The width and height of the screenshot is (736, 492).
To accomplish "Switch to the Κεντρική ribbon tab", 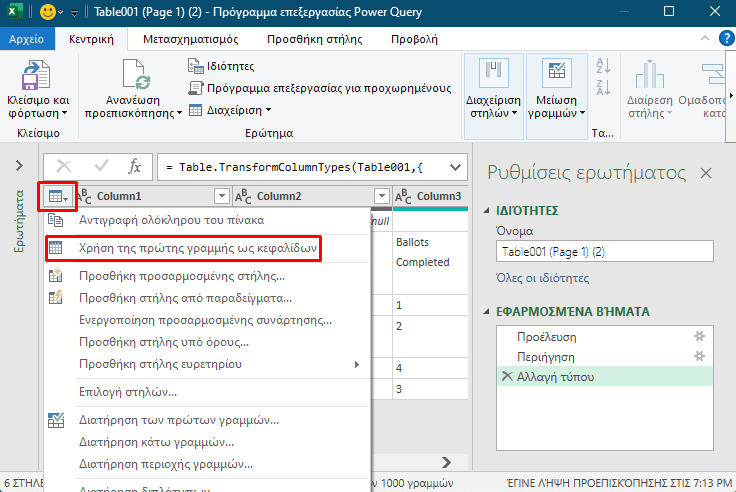I will point(92,39).
